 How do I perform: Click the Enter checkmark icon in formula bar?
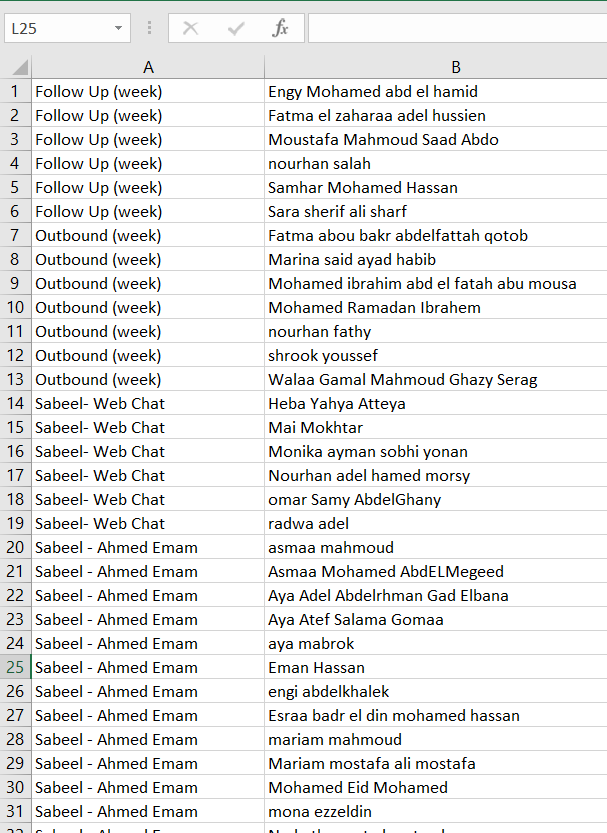click(x=236, y=28)
